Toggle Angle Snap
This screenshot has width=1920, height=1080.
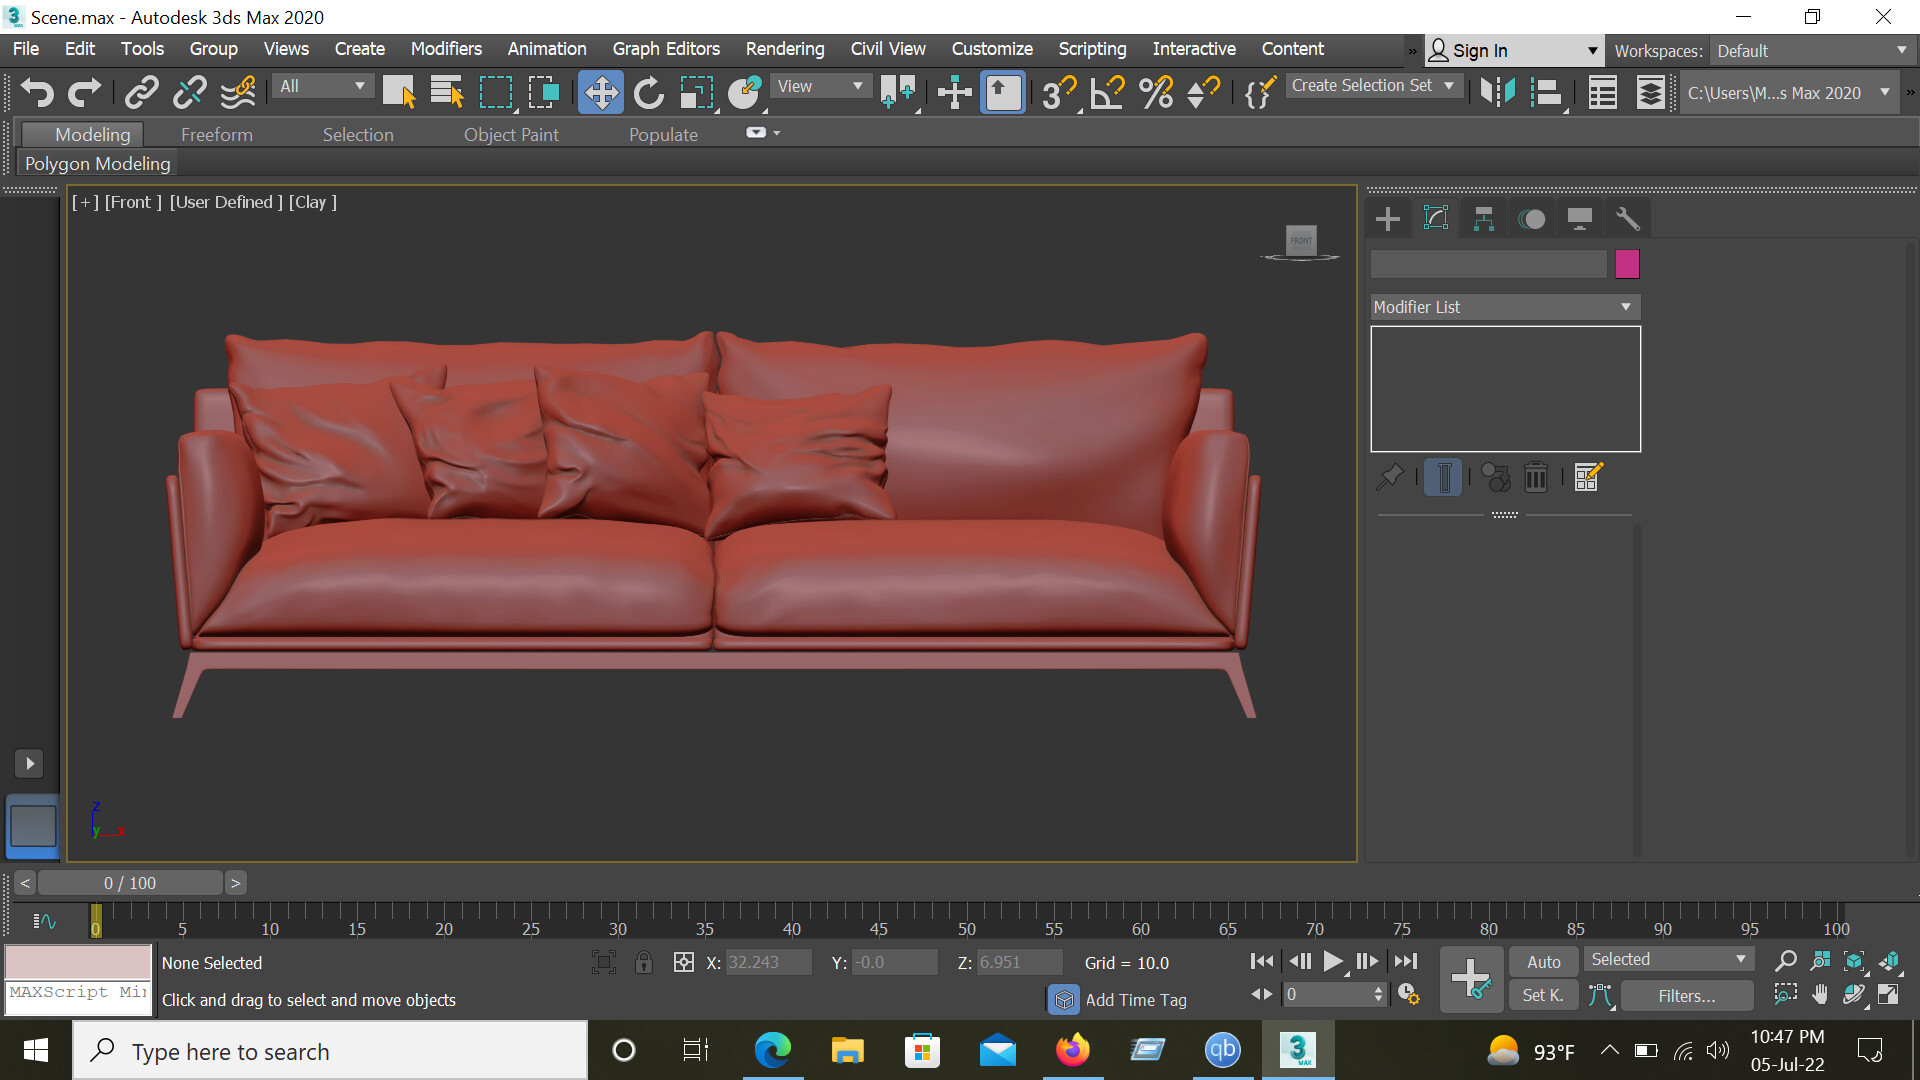(1107, 92)
